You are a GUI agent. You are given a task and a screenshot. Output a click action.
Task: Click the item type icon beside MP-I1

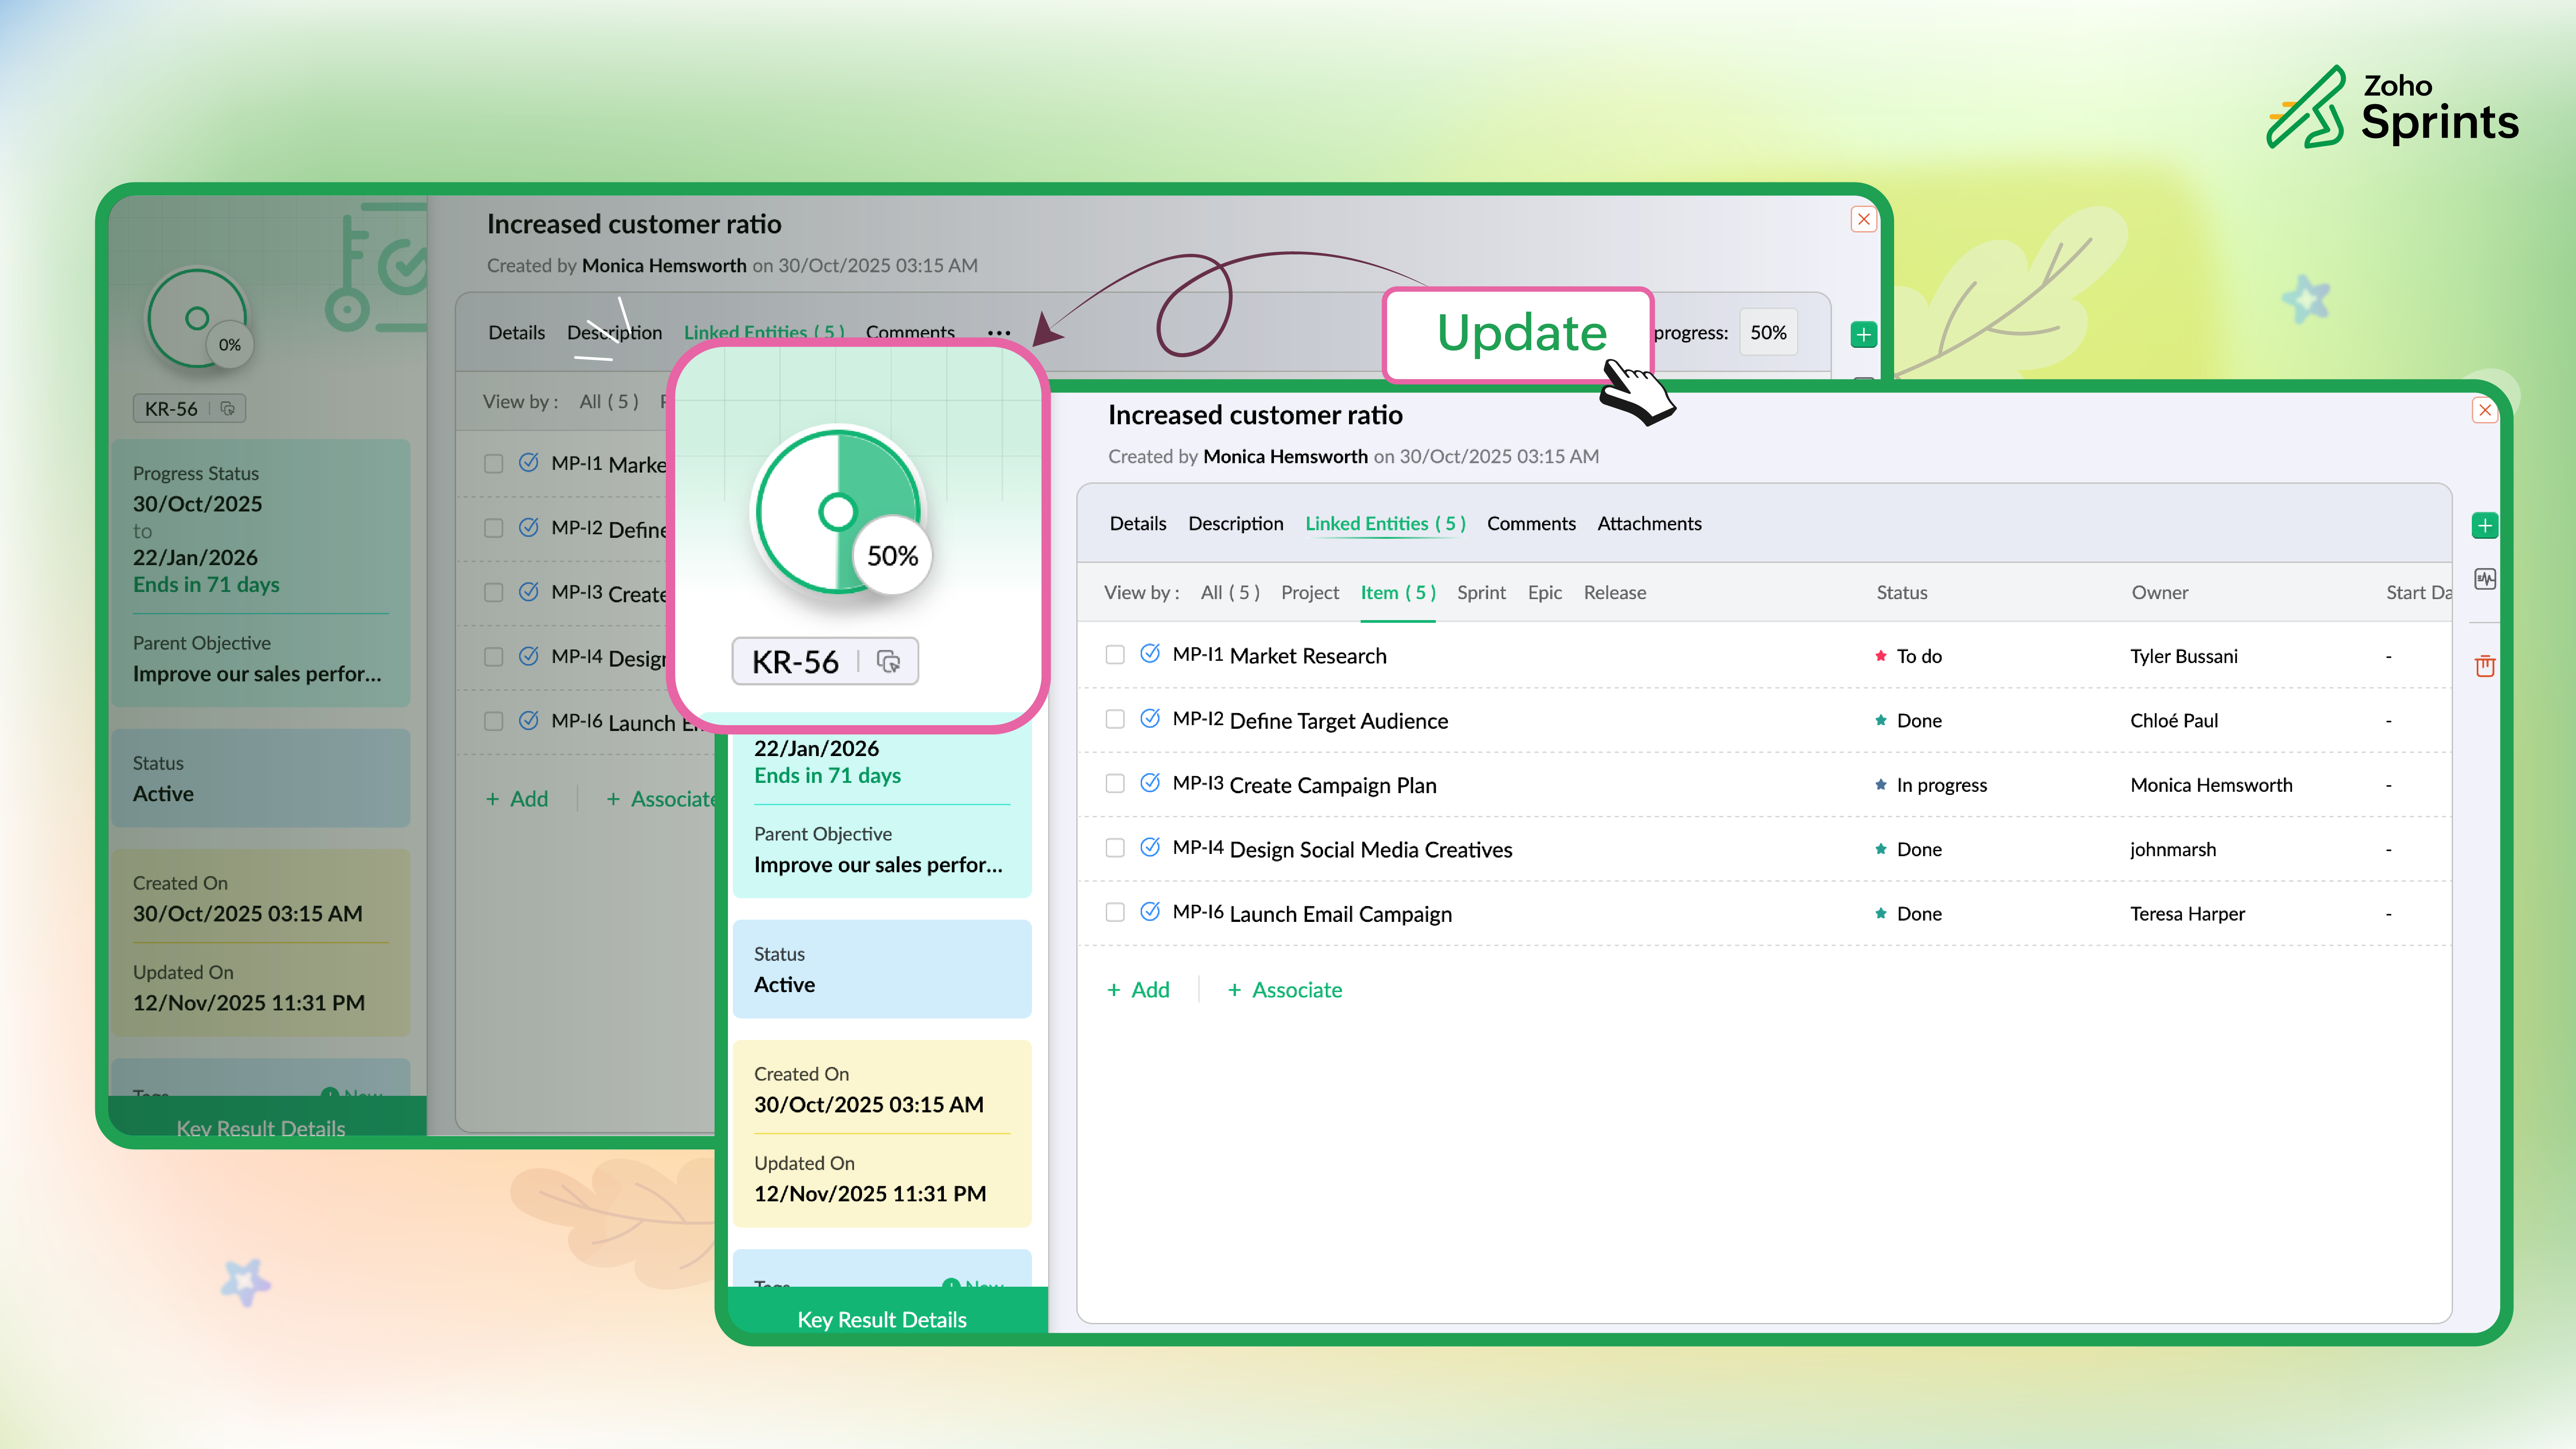point(1150,654)
